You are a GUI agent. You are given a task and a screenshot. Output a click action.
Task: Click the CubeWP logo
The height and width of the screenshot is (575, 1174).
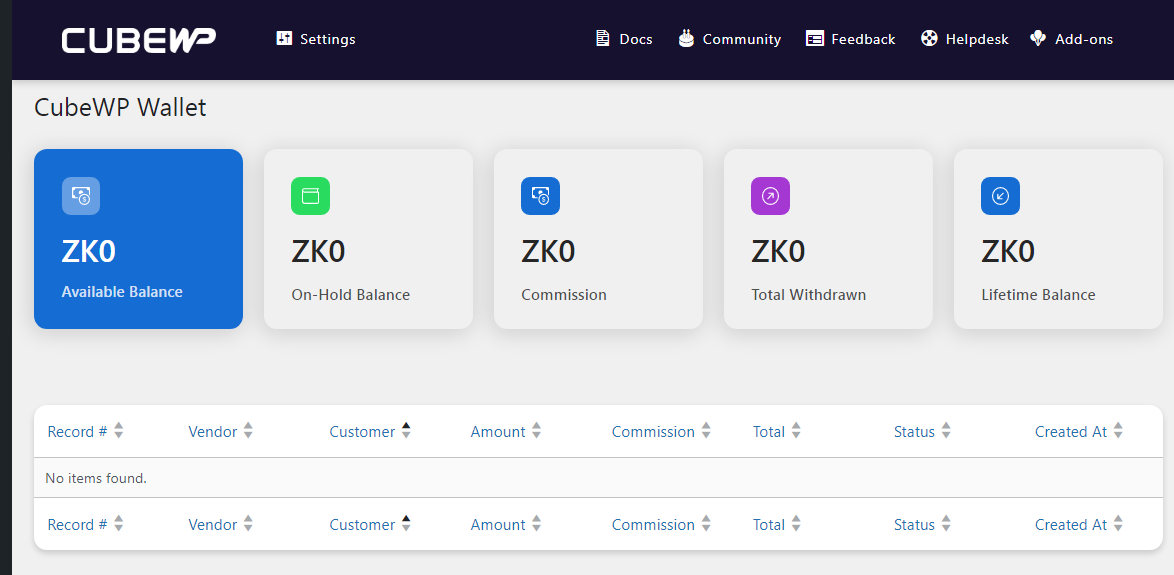click(x=139, y=40)
